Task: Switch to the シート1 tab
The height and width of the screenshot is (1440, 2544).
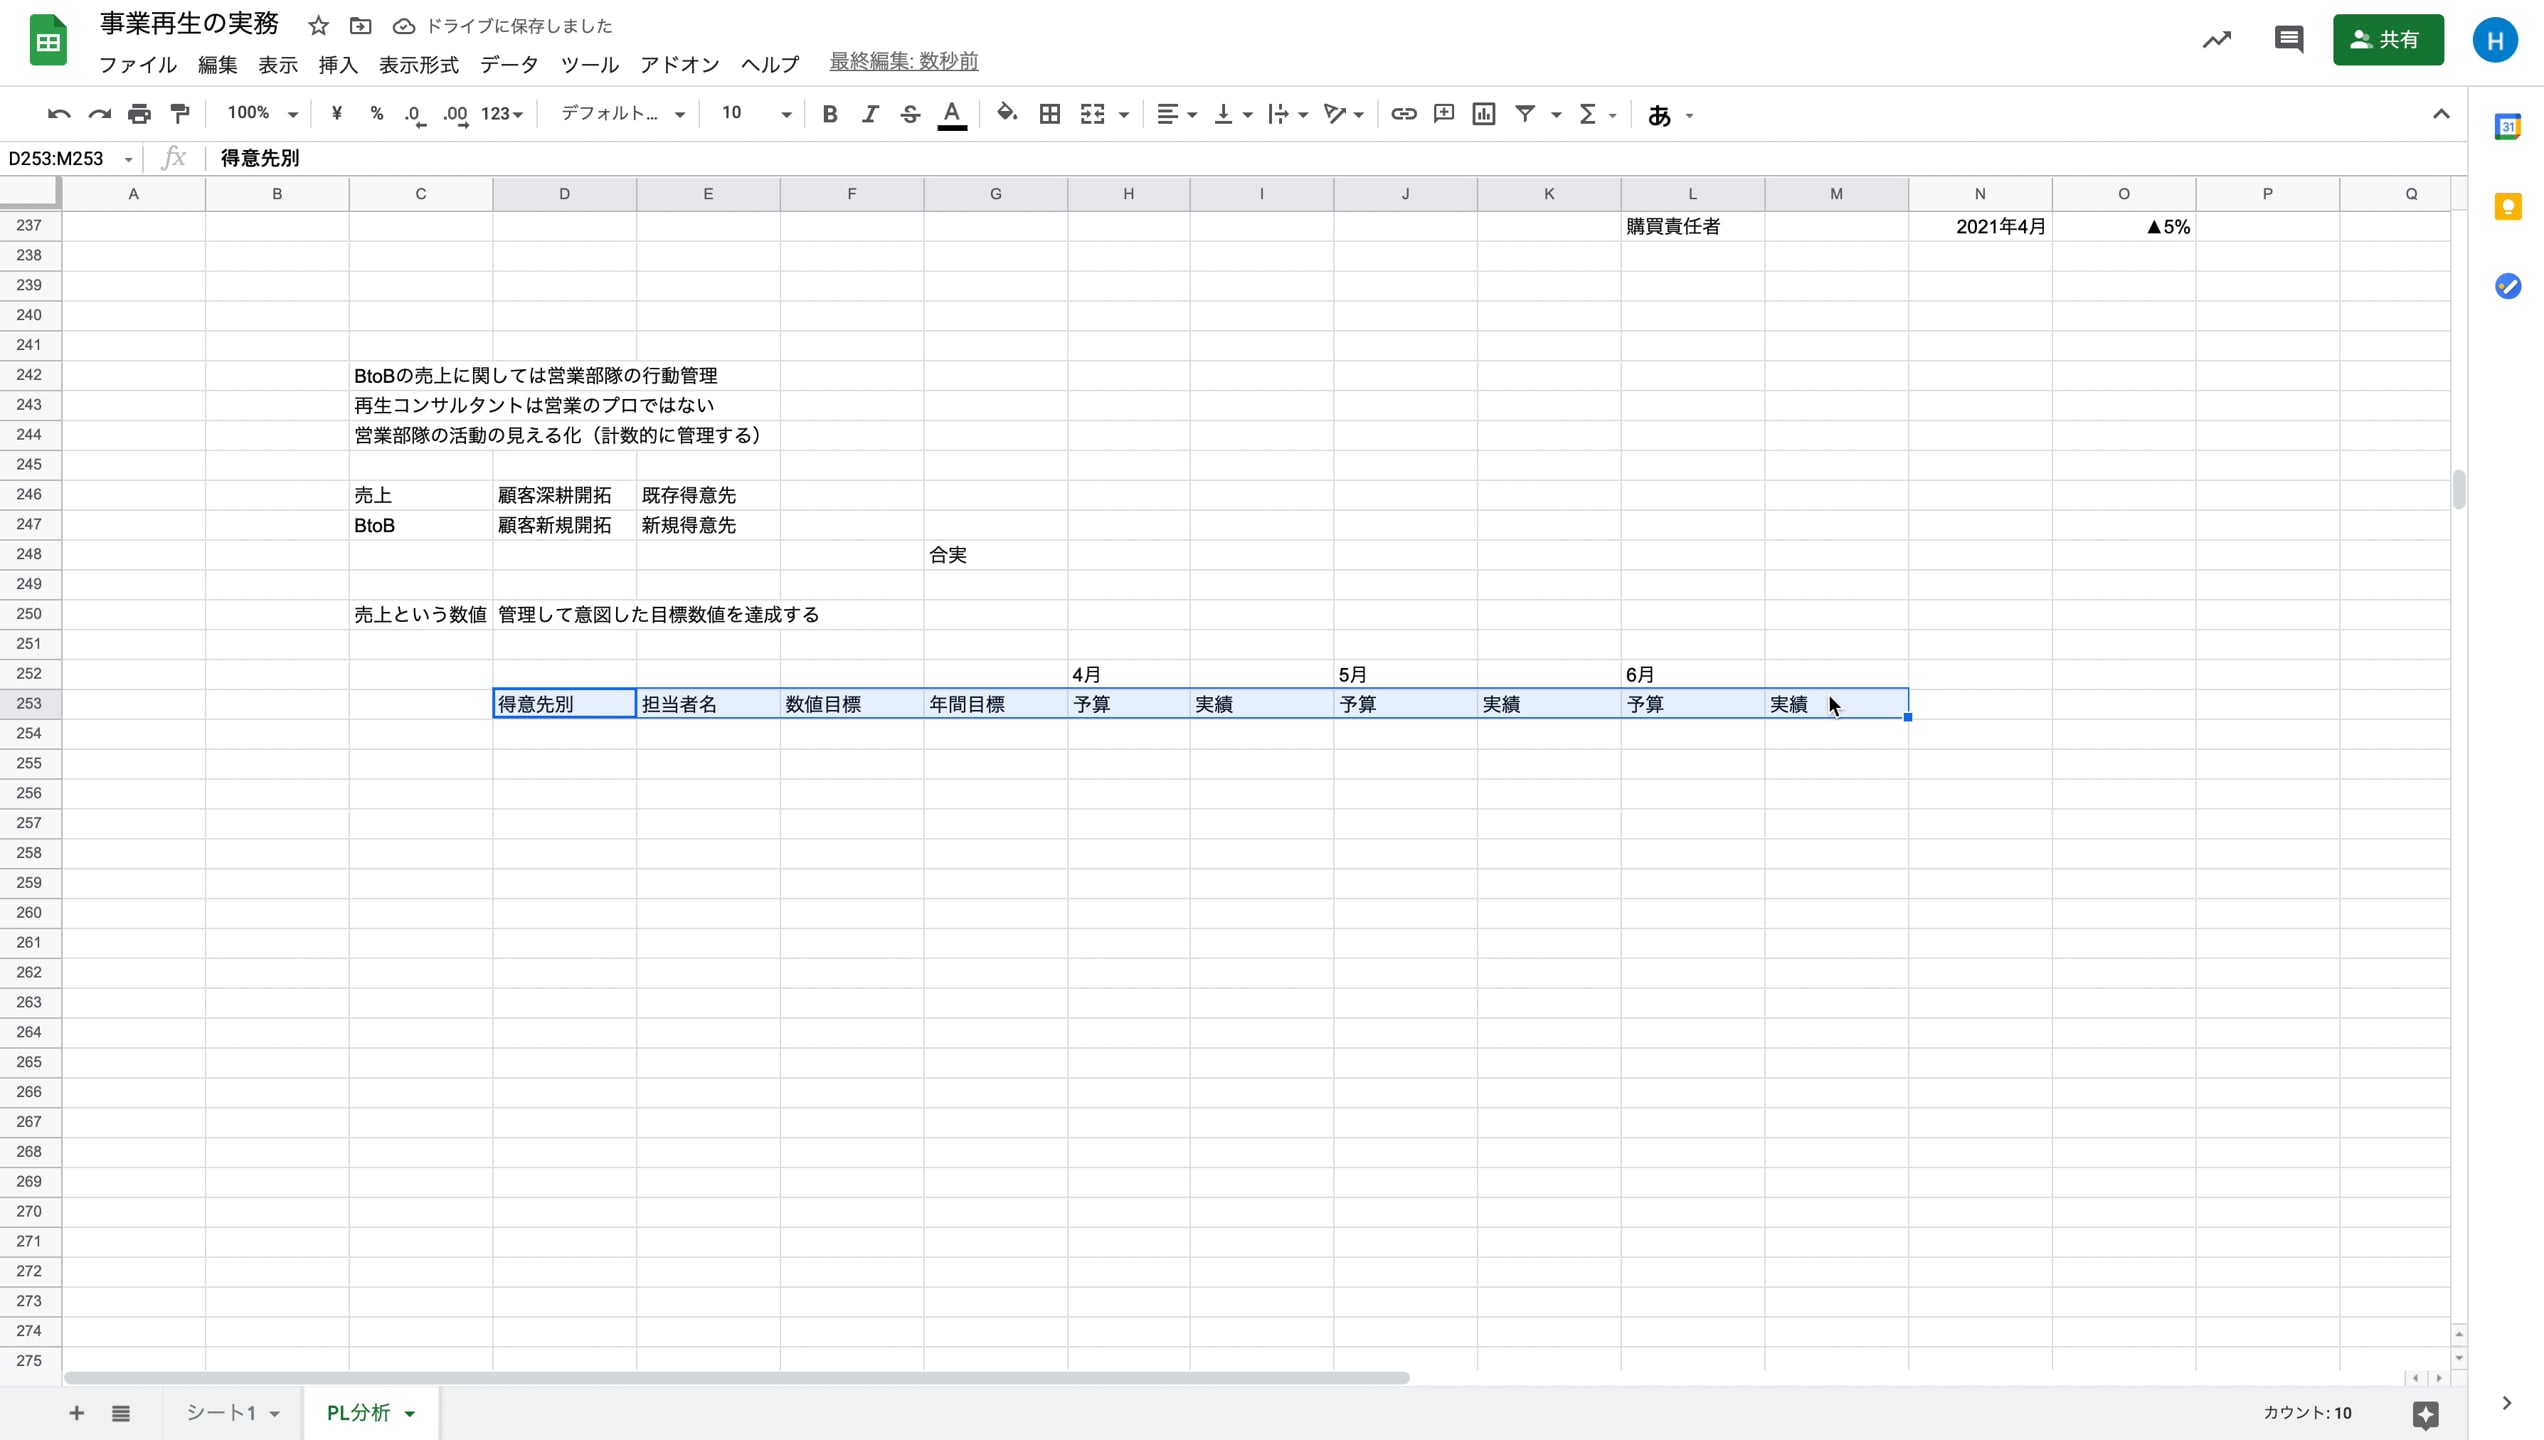Action: pos(224,1413)
